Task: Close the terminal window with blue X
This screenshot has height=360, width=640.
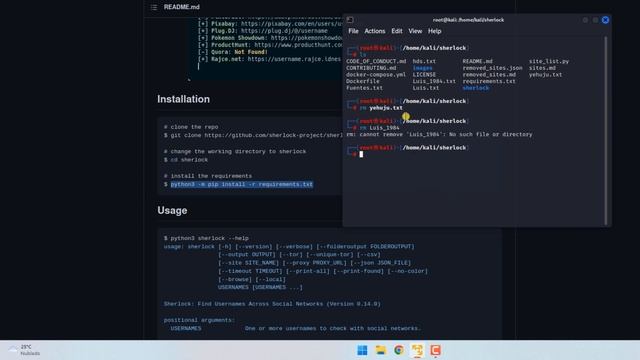Action: (605, 20)
